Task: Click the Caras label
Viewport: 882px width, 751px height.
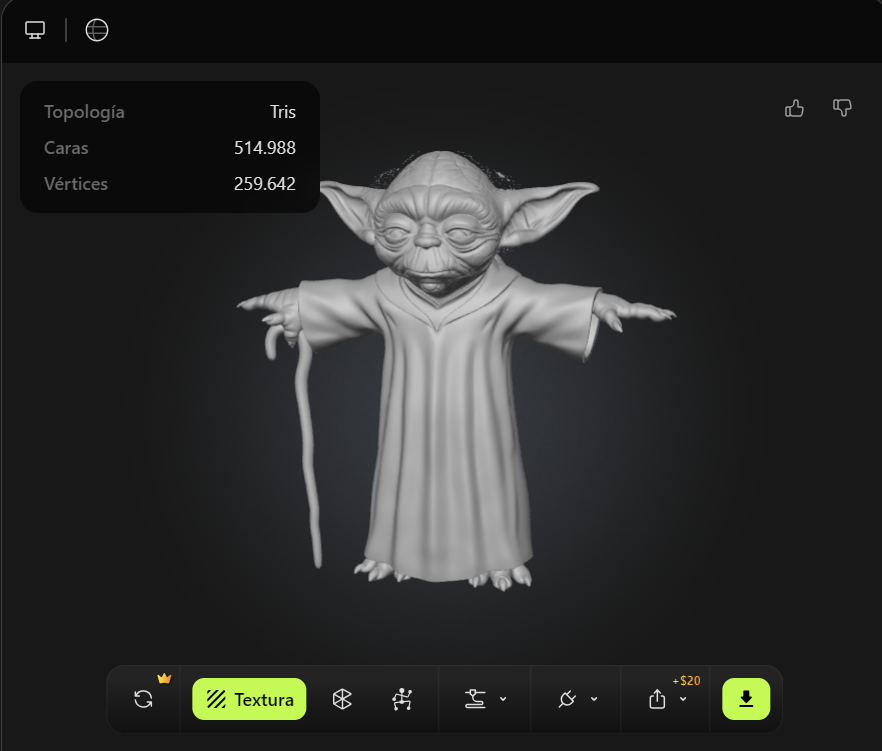Action: pyautogui.click(x=66, y=148)
